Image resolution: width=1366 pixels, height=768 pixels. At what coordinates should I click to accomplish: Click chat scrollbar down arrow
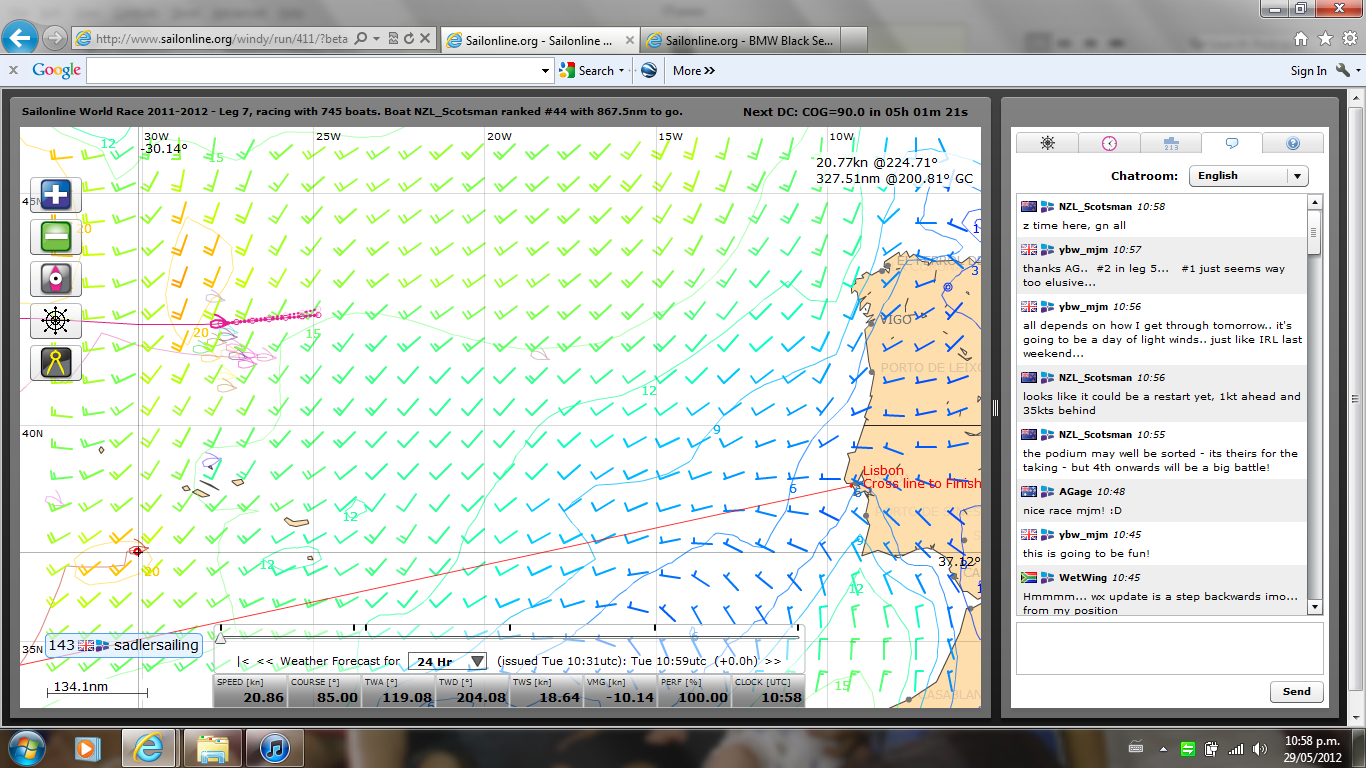[1315, 607]
